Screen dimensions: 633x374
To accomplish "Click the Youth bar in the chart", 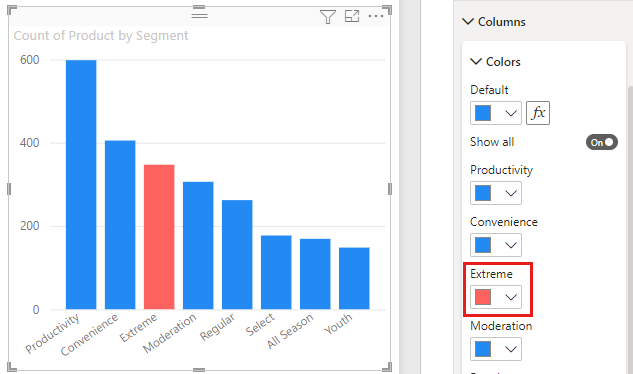I will click(354, 278).
